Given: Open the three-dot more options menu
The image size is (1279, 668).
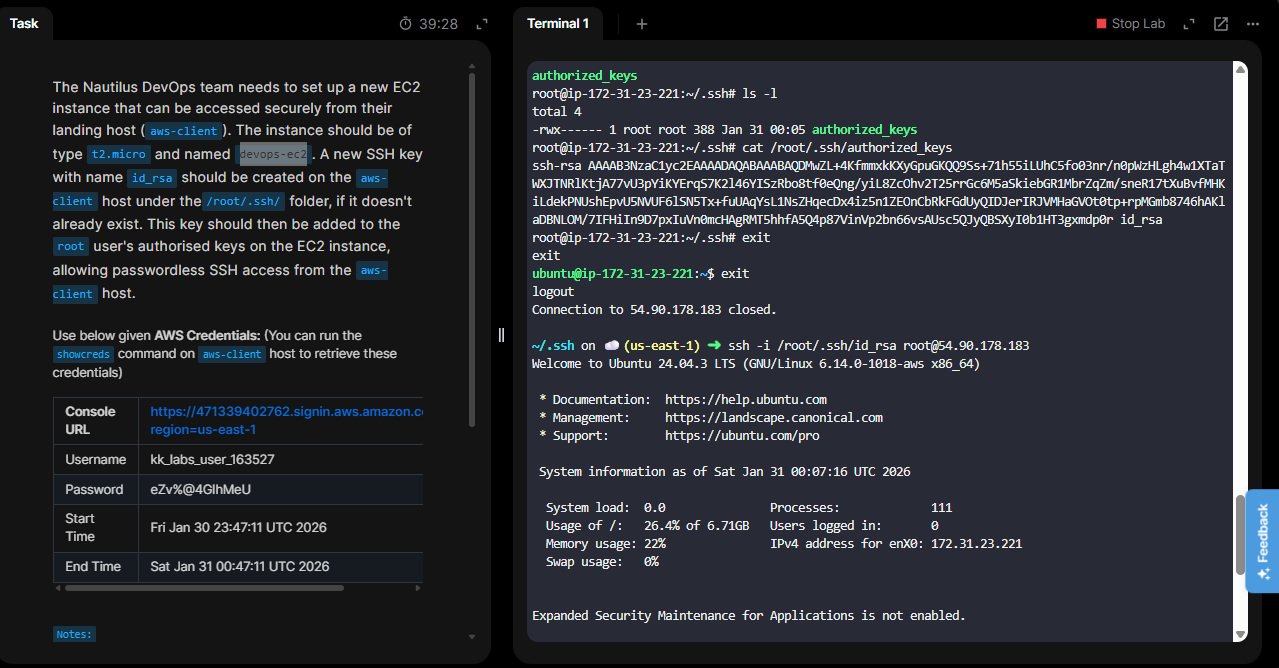Looking at the screenshot, I should coord(1252,24).
